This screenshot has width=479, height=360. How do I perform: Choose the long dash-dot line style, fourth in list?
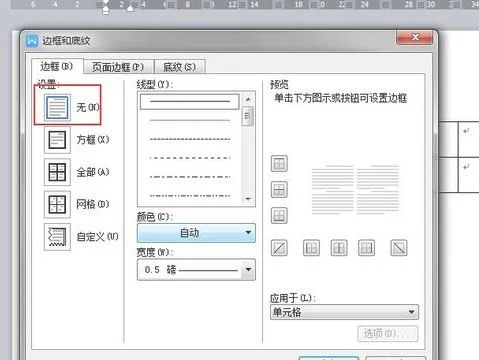tap(190, 158)
